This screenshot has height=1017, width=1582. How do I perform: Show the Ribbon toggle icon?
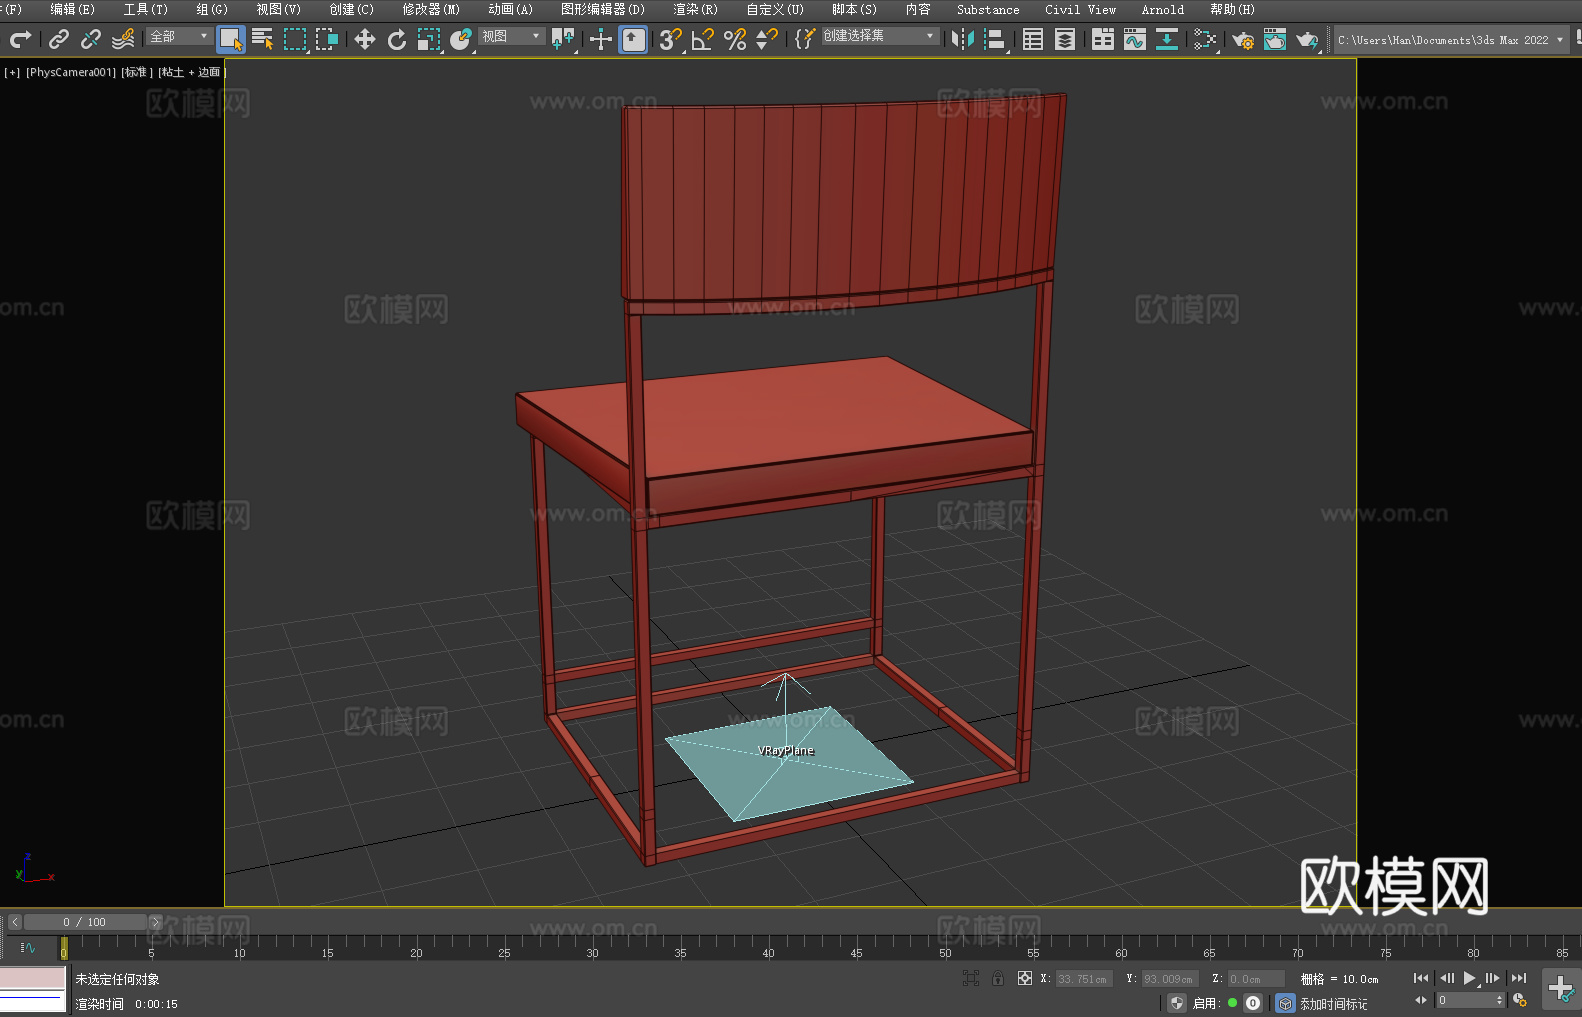[1103, 40]
